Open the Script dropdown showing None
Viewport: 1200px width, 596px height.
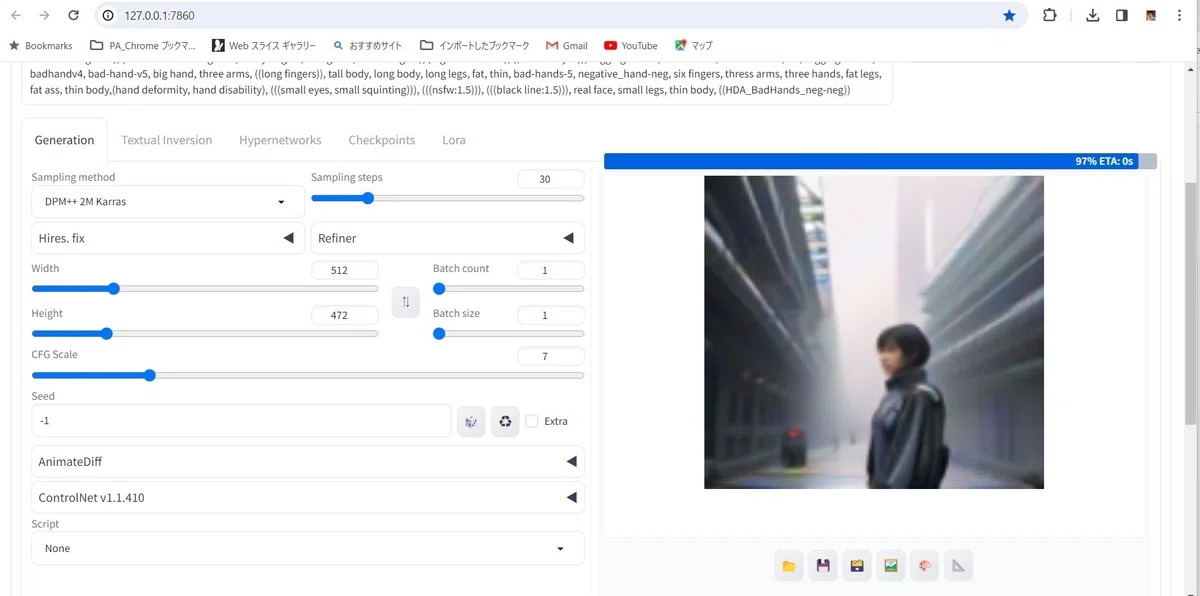(308, 548)
